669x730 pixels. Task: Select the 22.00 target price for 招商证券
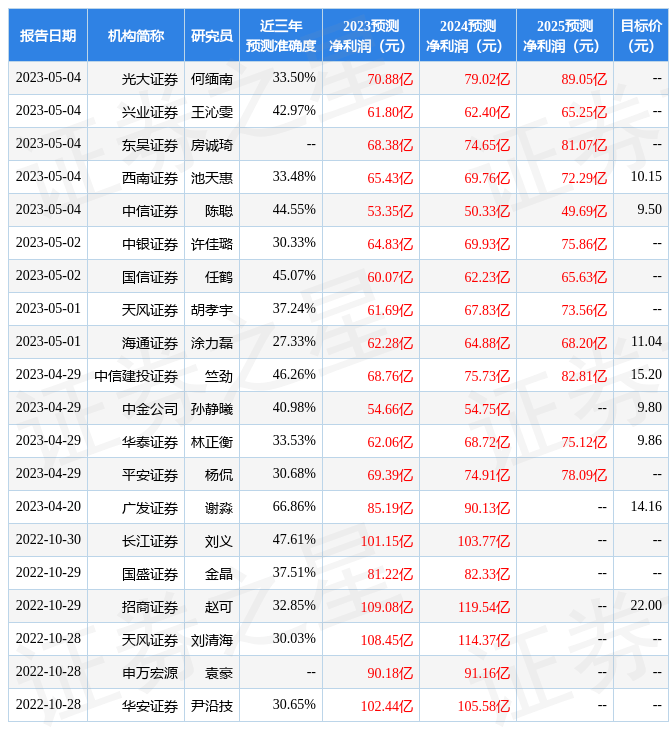click(646, 606)
